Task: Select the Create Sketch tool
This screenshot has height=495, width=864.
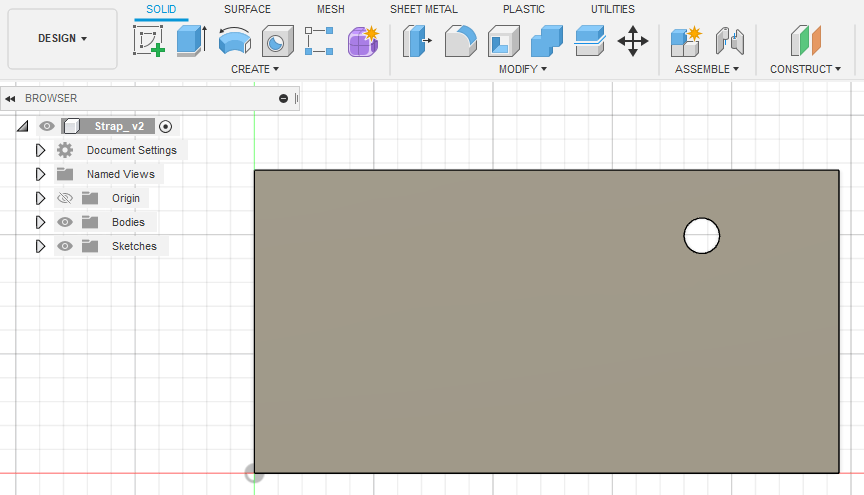Action: [149, 41]
